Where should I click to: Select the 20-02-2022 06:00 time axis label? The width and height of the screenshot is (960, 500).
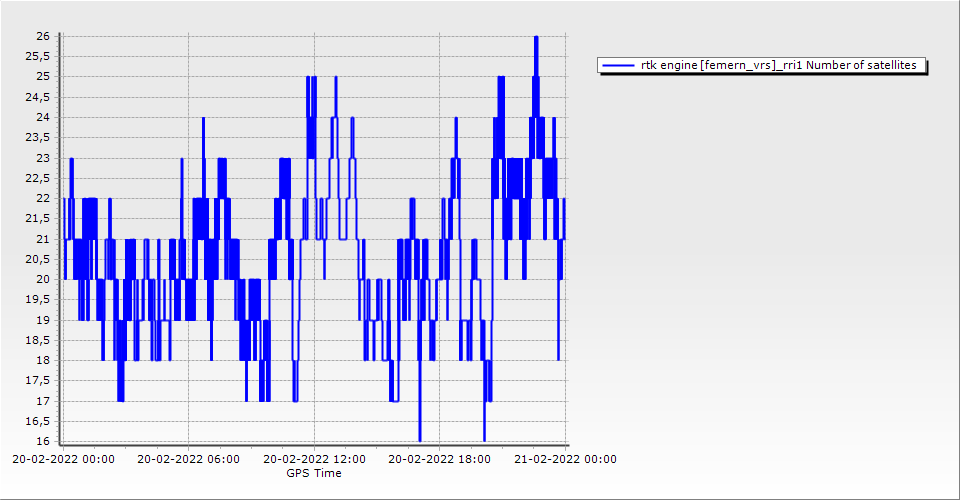point(188,460)
